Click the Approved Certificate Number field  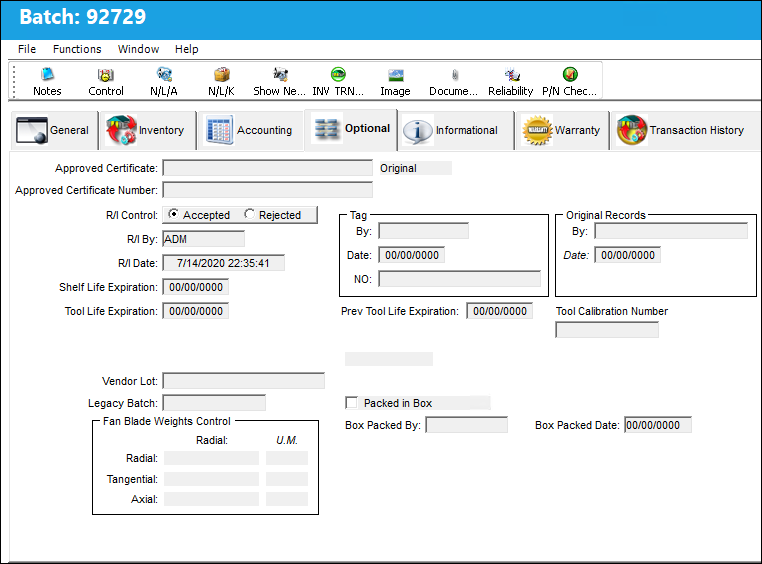pyautogui.click(x=268, y=190)
